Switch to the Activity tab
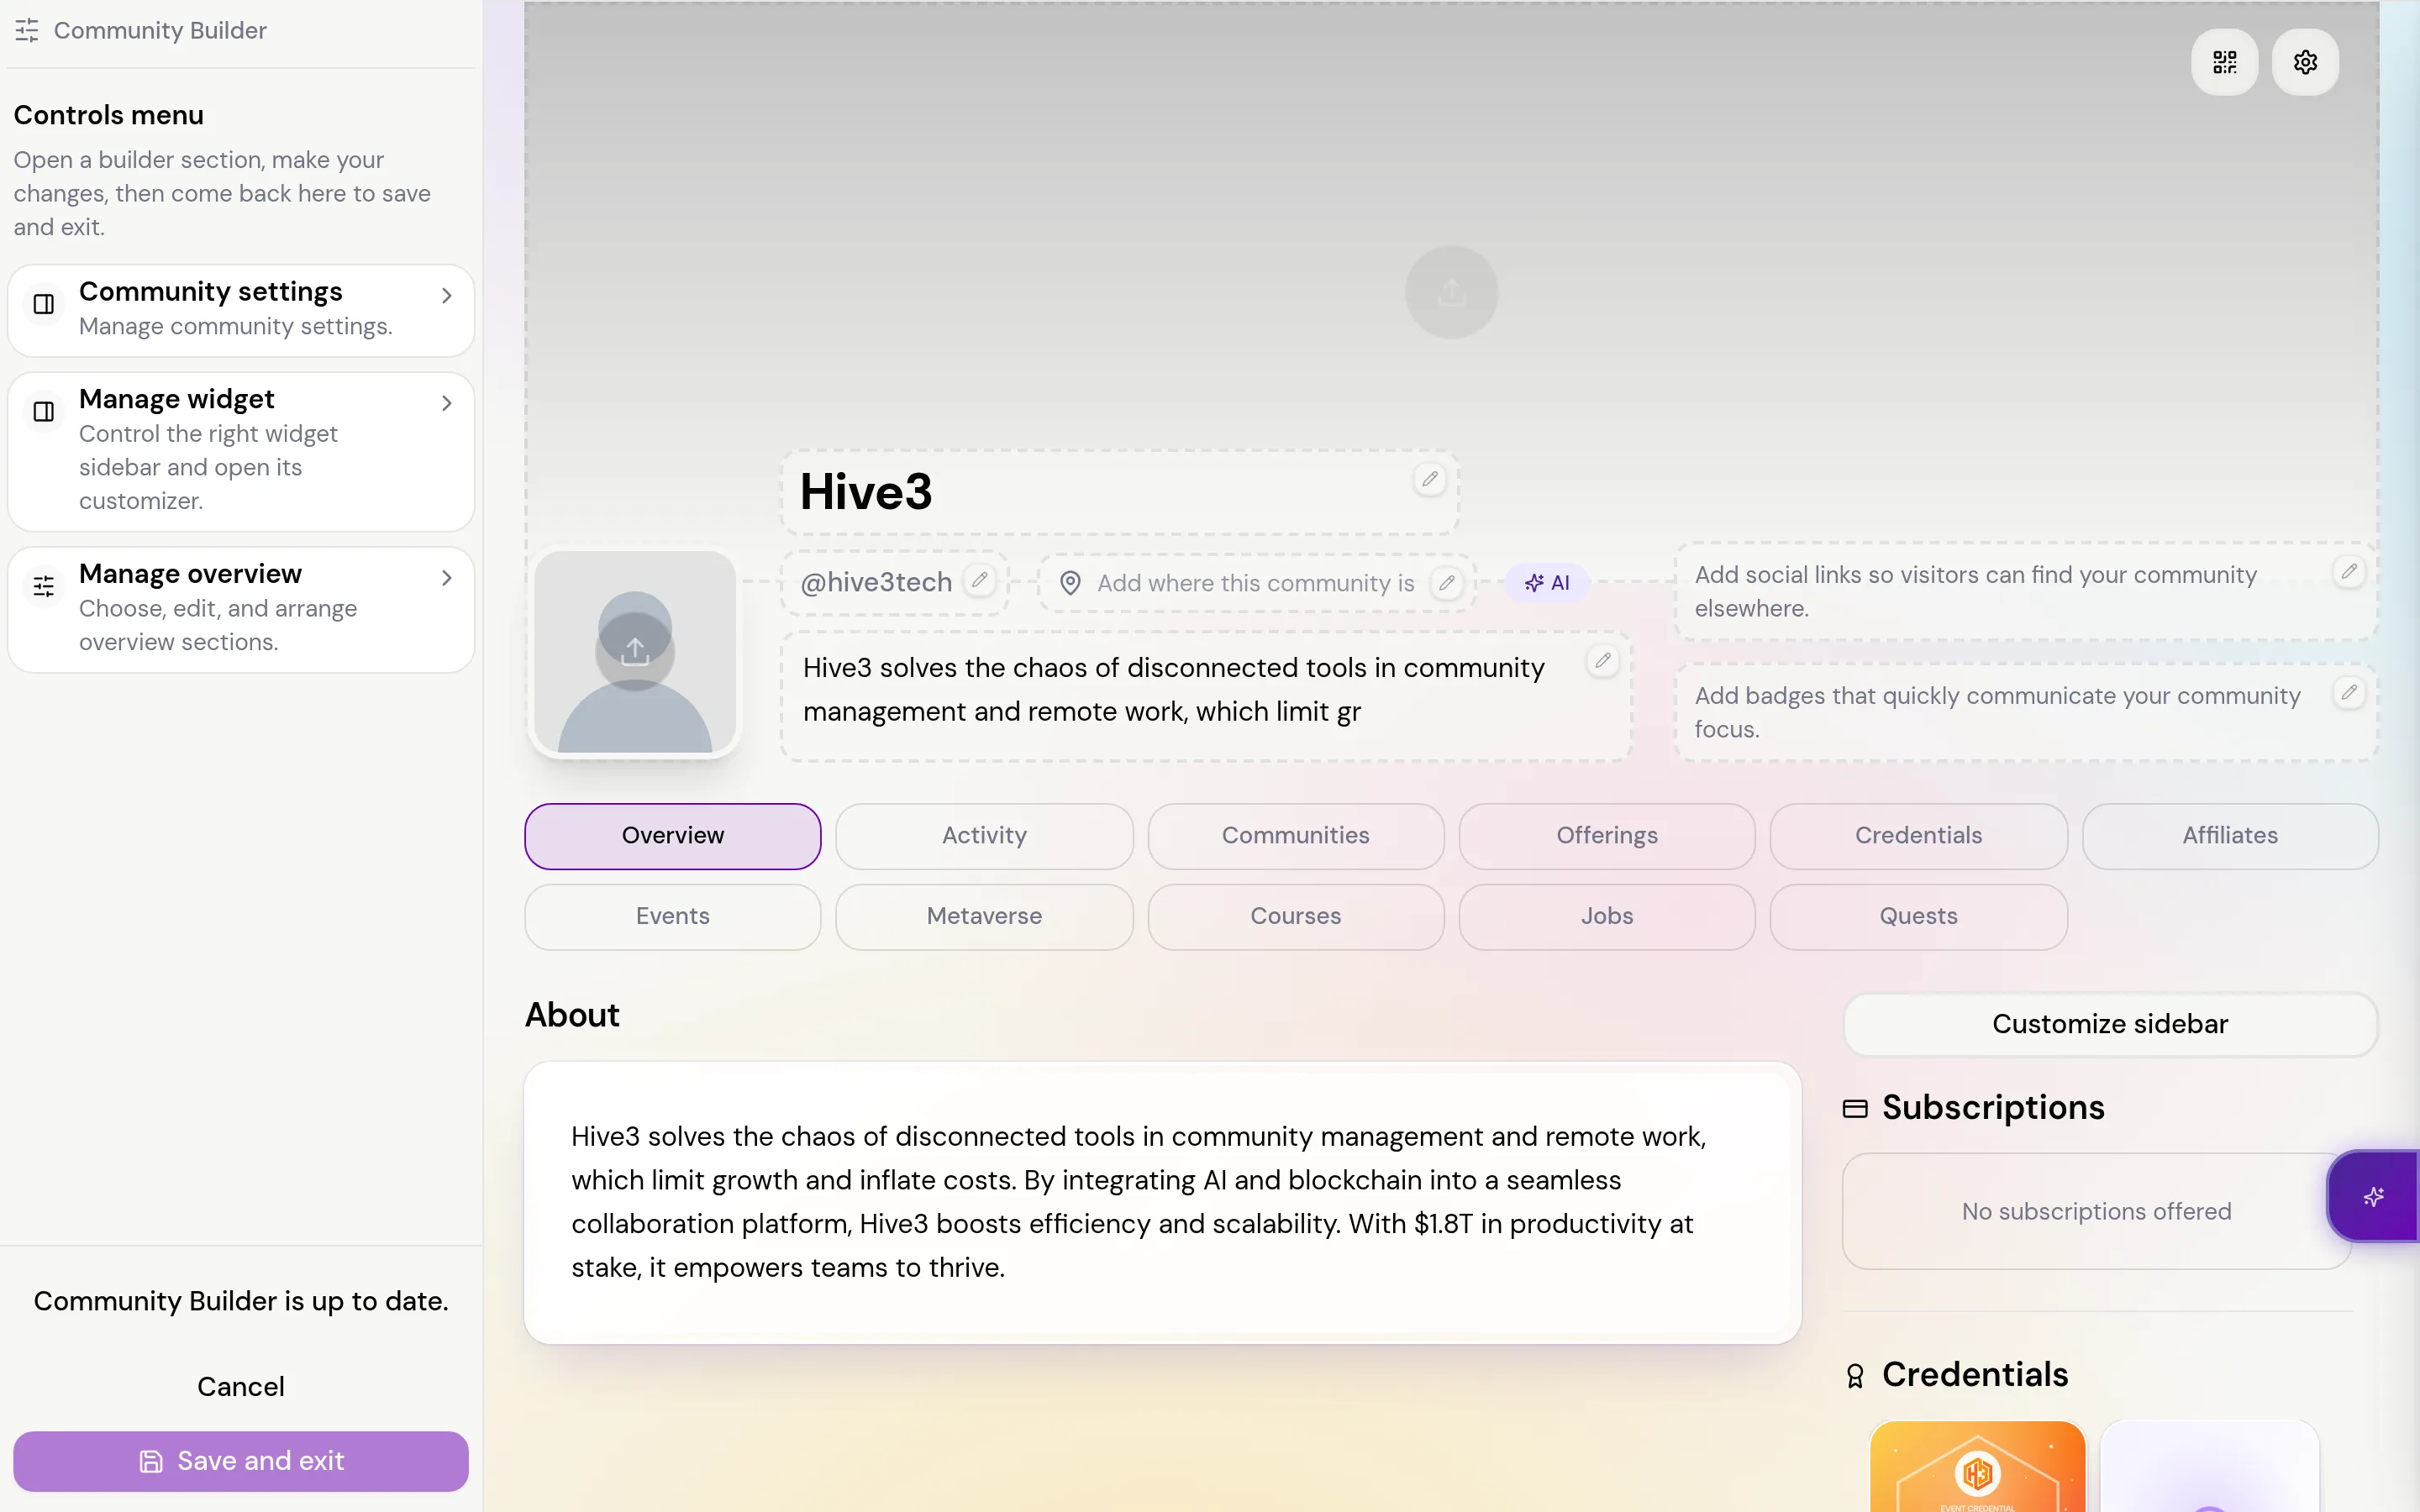2420x1512 pixels. pyautogui.click(x=984, y=836)
